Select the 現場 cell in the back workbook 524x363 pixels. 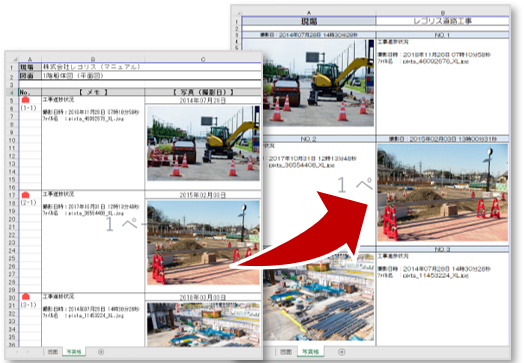pyautogui.click(x=309, y=21)
